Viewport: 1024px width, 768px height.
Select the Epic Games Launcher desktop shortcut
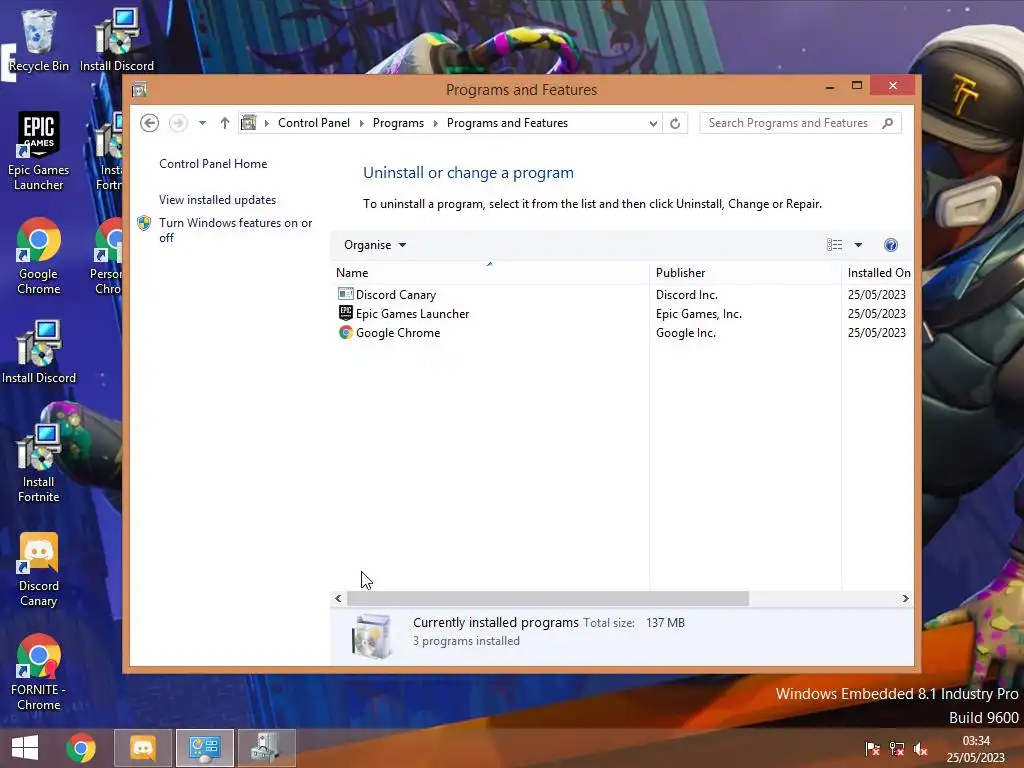pyautogui.click(x=39, y=152)
